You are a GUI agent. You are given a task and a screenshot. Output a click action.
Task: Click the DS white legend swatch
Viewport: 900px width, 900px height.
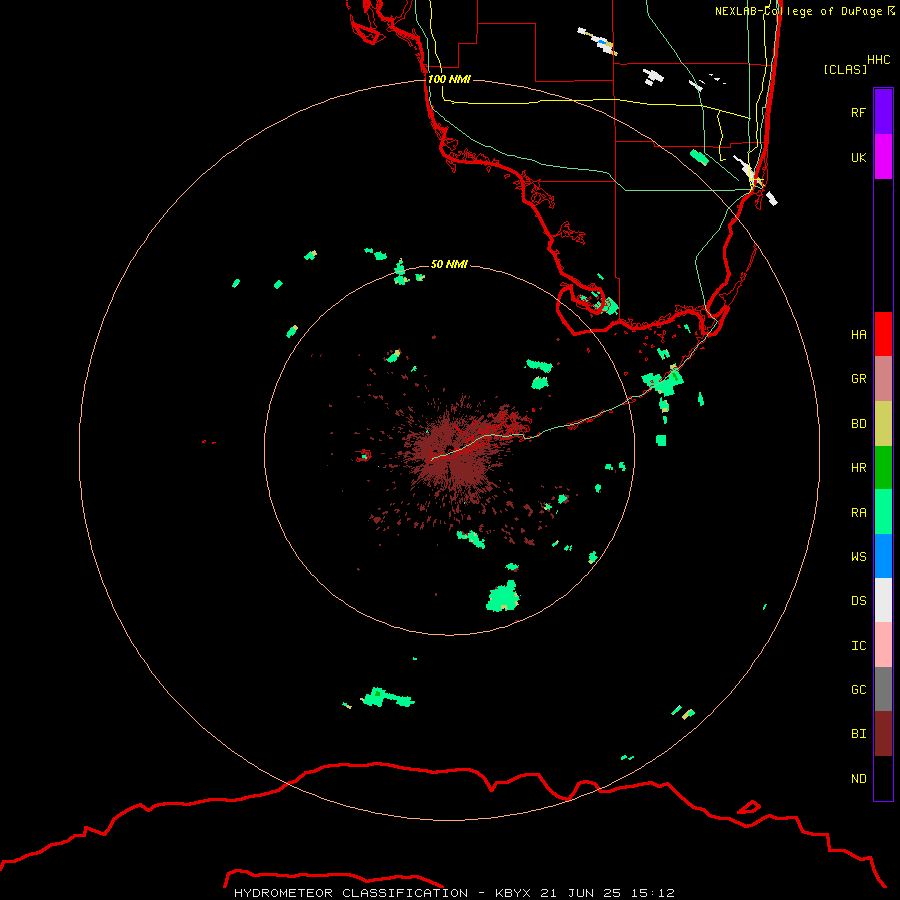click(x=883, y=600)
